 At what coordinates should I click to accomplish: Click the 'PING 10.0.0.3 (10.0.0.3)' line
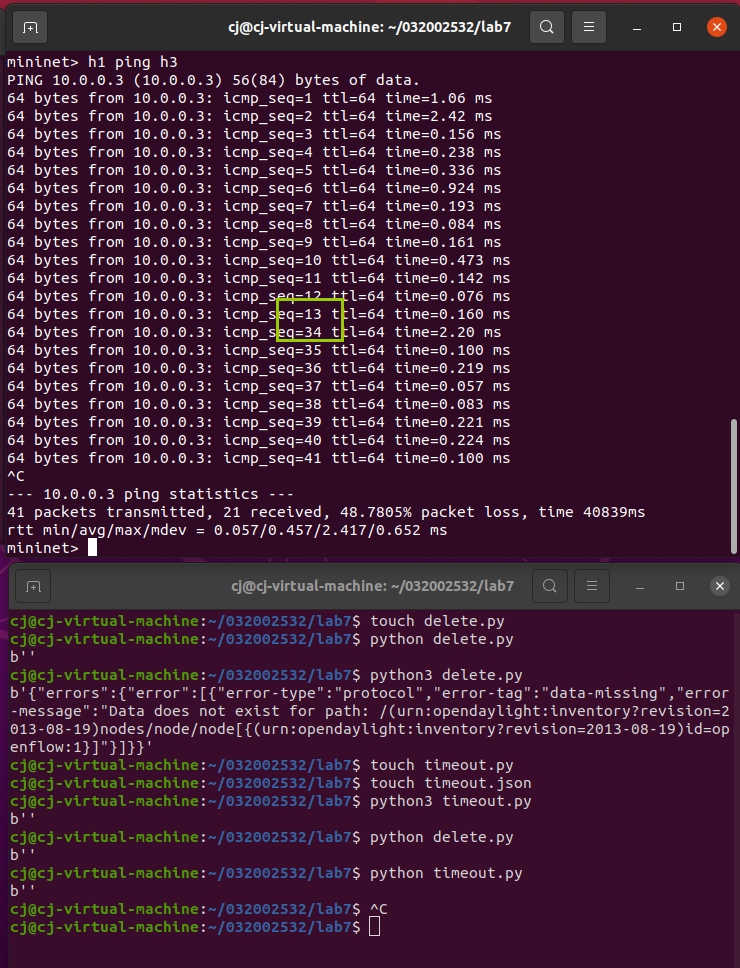coord(214,80)
